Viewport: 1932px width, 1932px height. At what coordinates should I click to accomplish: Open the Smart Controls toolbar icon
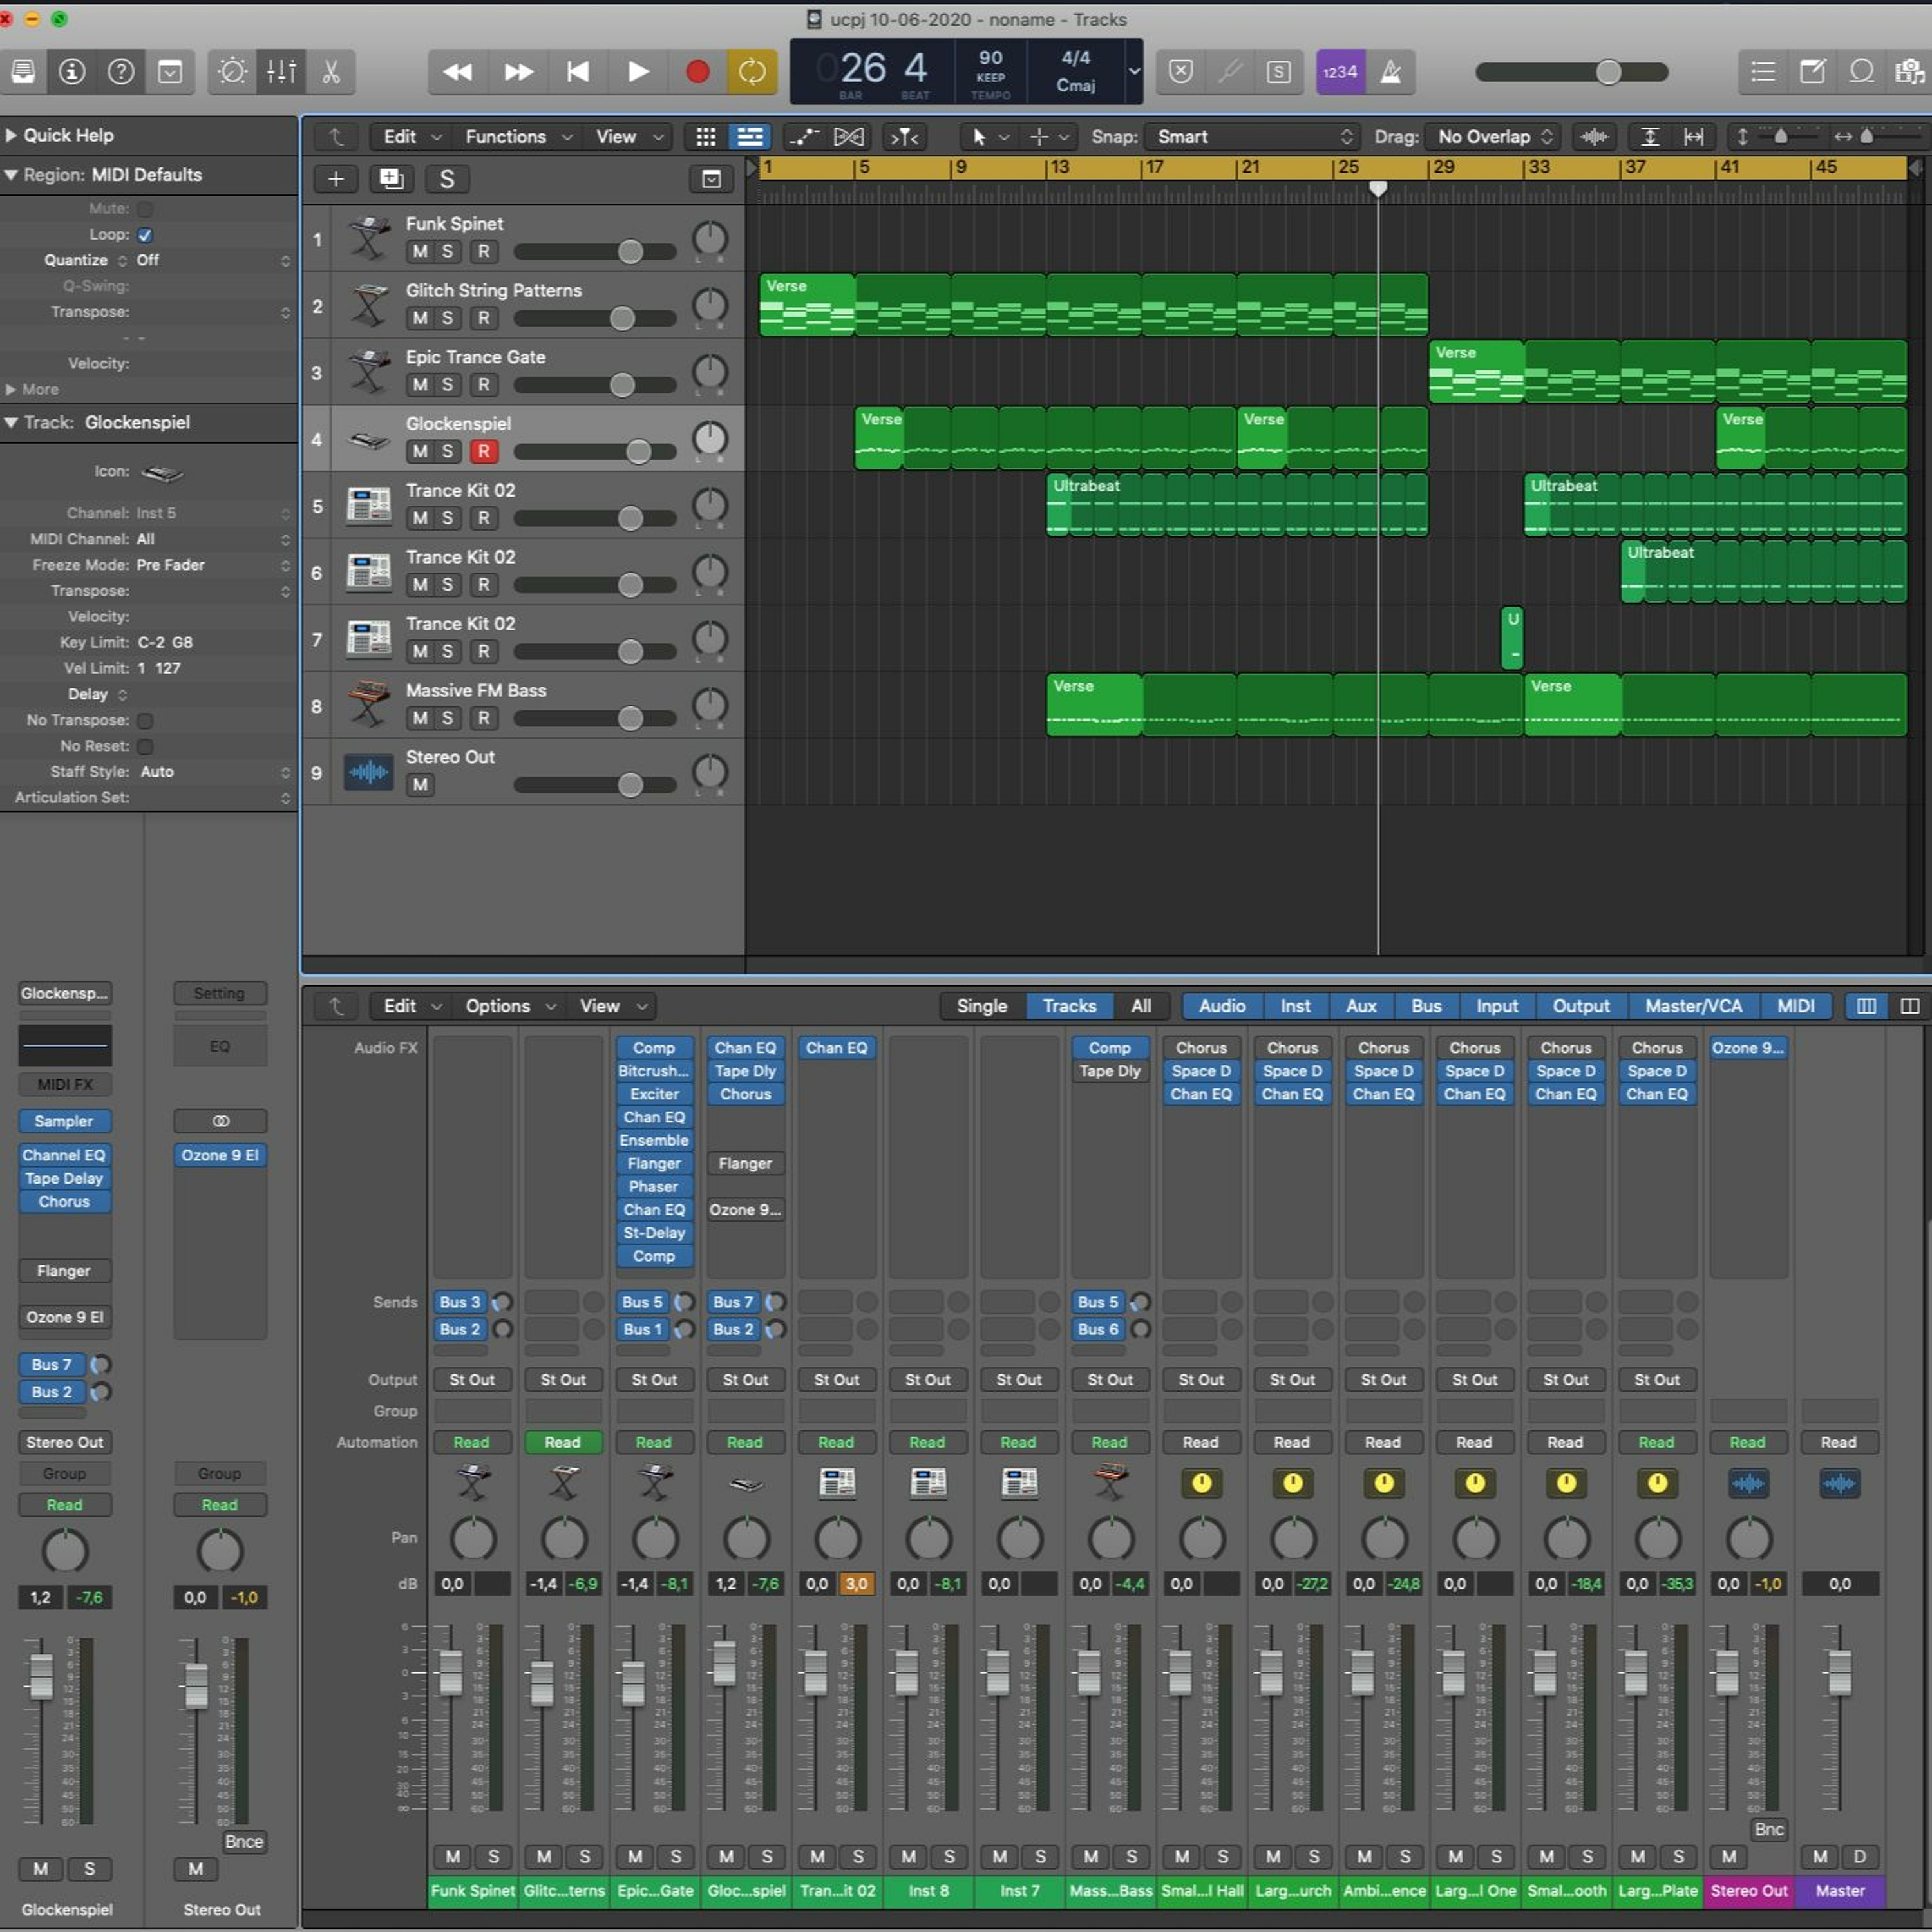(232, 72)
